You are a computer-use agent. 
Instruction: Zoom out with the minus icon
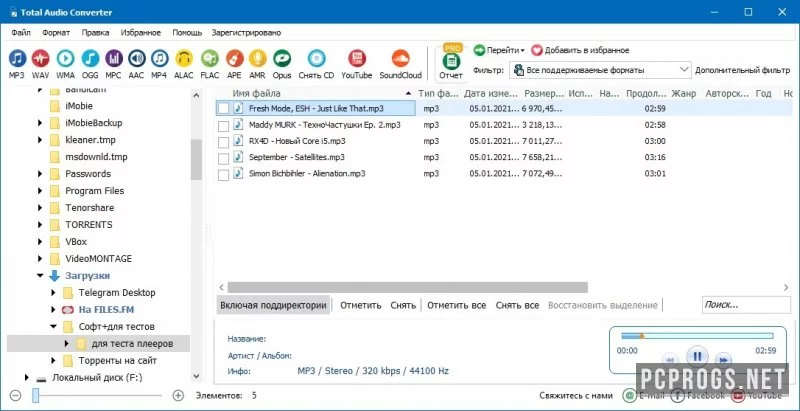[x=16, y=395]
